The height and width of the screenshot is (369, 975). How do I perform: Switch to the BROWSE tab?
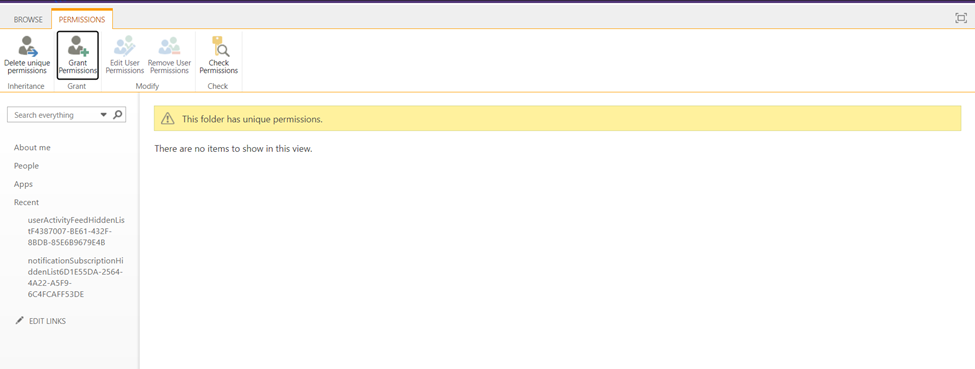click(28, 20)
